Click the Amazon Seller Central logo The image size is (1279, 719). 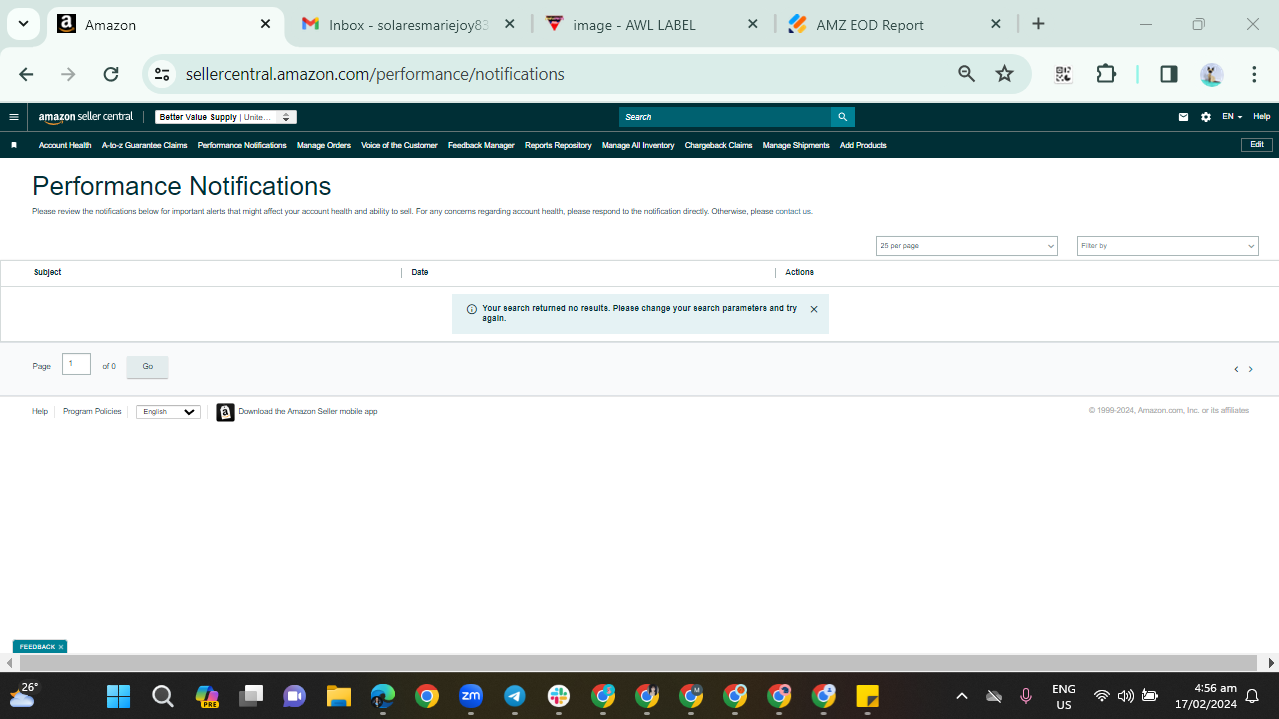click(86, 117)
